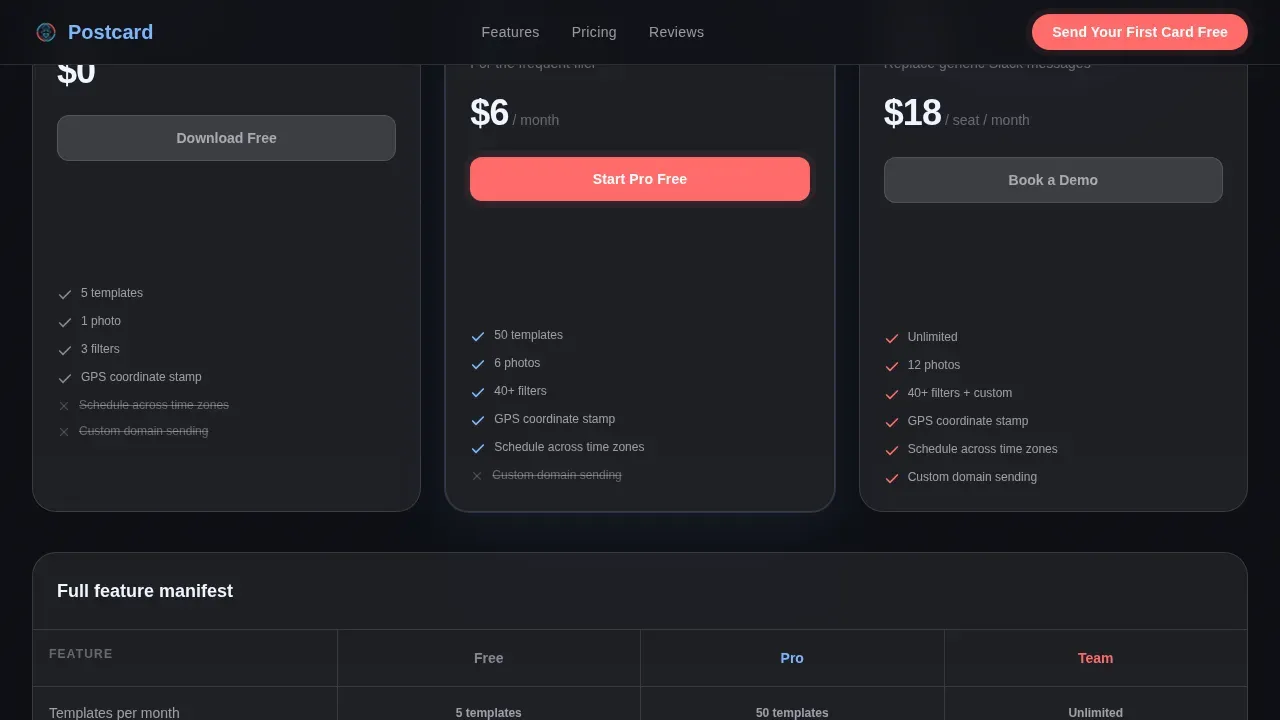Open the Features nav link
The height and width of the screenshot is (720, 1280).
pyautogui.click(x=510, y=32)
